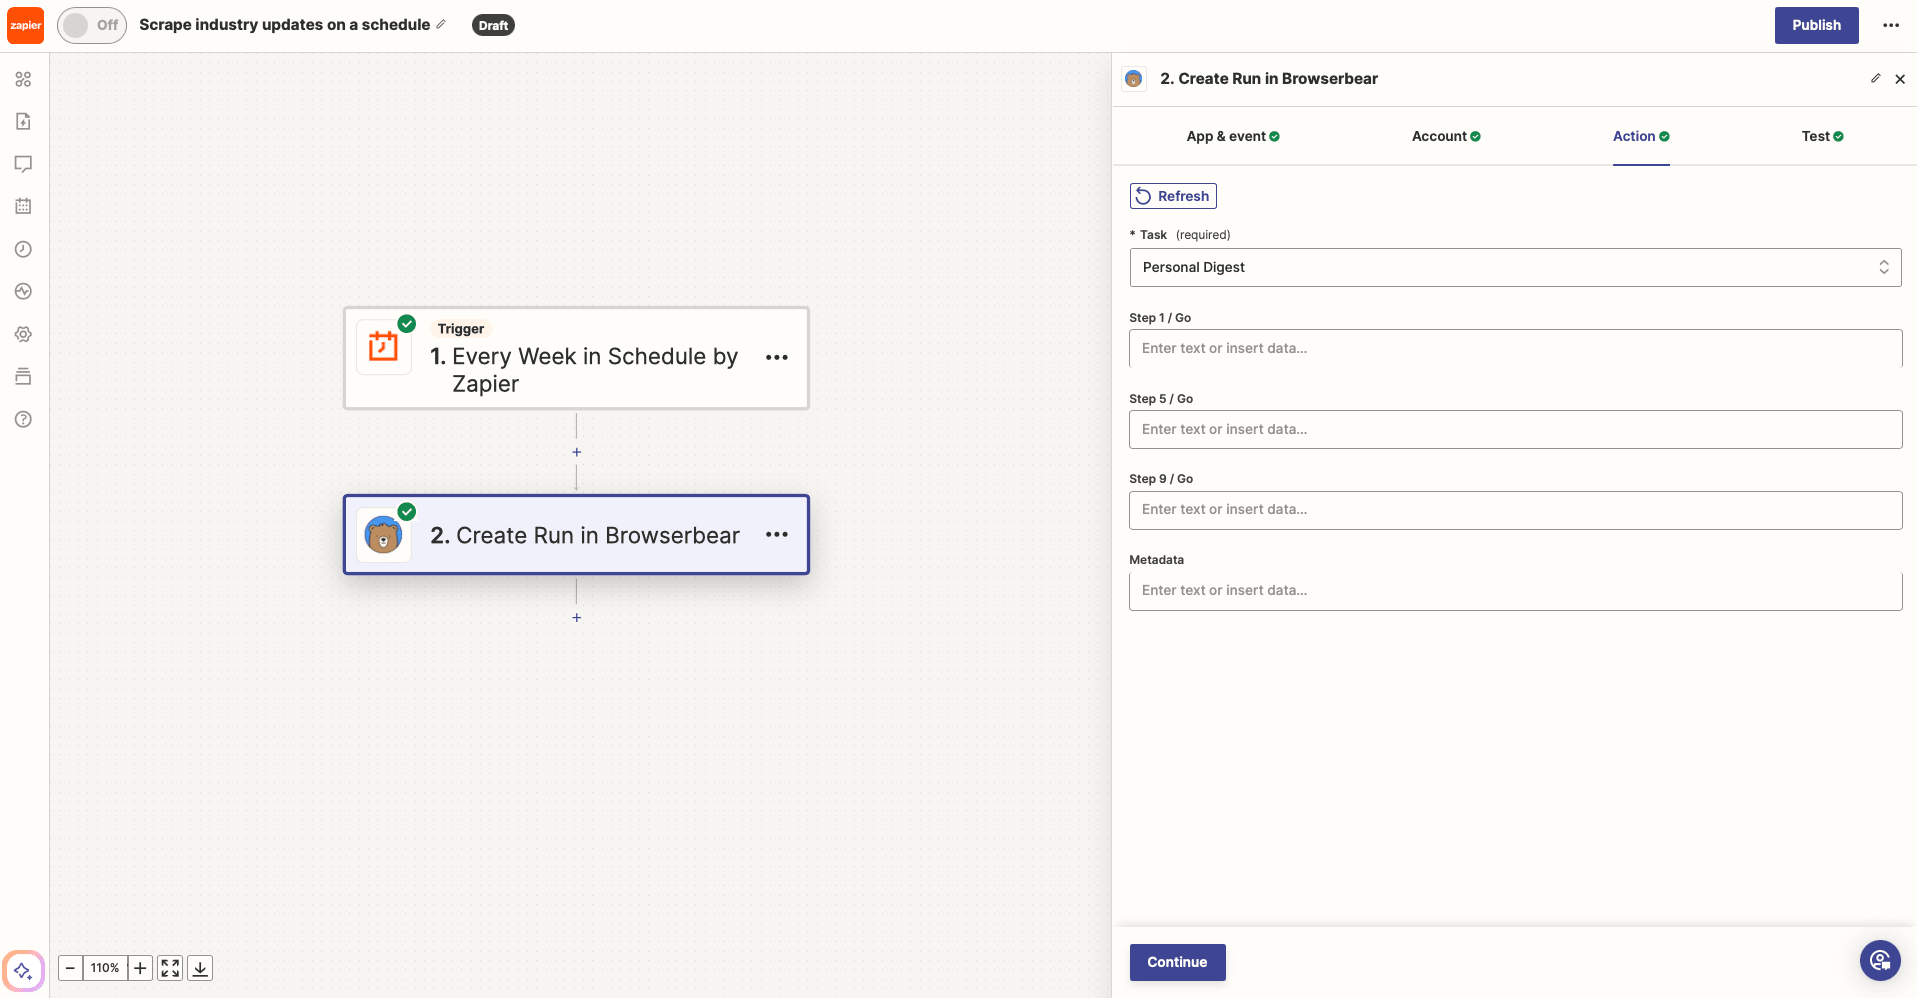Close the Browserbear step panel
The width and height of the screenshot is (1917, 998).
pyautogui.click(x=1900, y=79)
